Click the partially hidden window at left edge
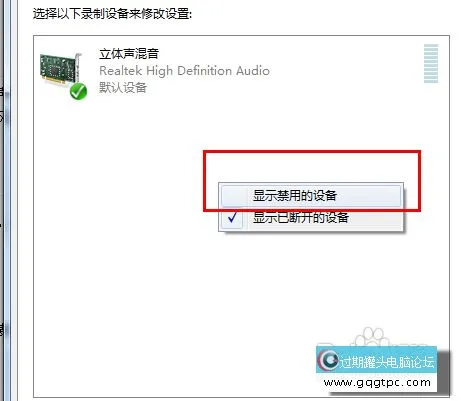This screenshot has height=401, width=461. click(x=5, y=200)
